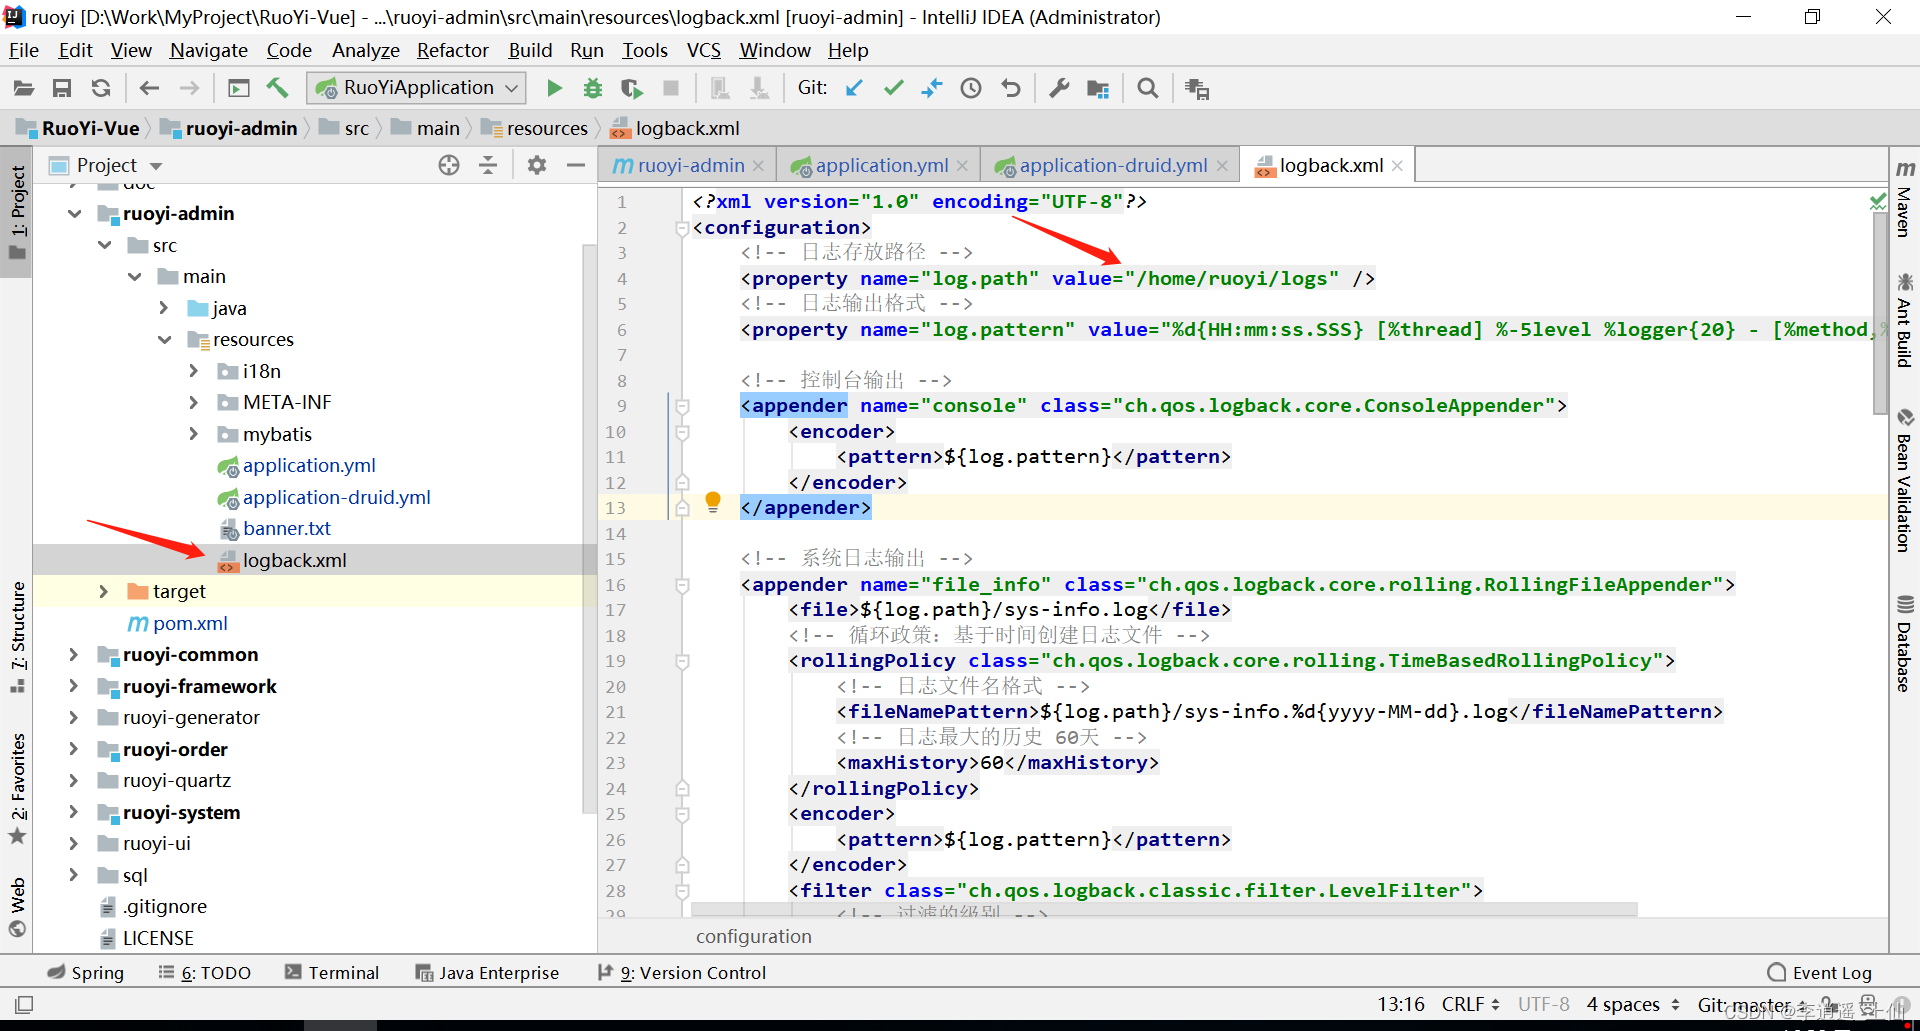Image resolution: width=1920 pixels, height=1031 pixels.
Task: Click the Stop process square icon
Action: click(671, 88)
